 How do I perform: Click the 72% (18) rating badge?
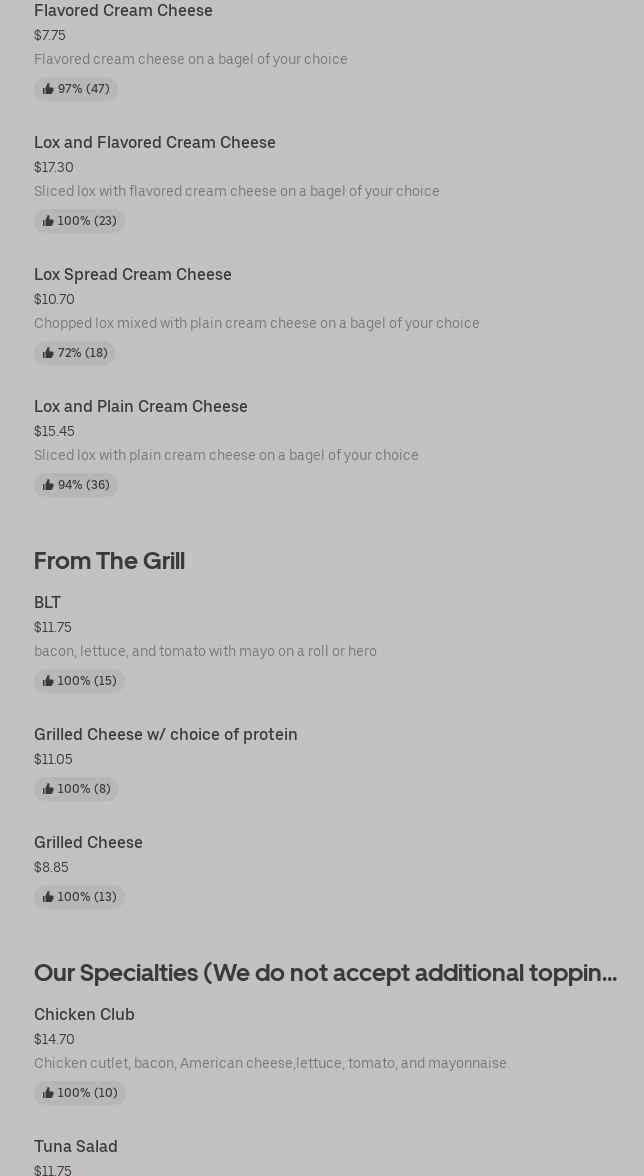75,353
